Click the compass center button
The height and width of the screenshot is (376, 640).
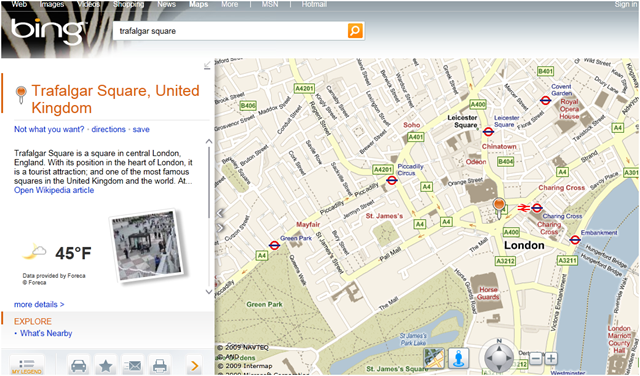coord(499,359)
